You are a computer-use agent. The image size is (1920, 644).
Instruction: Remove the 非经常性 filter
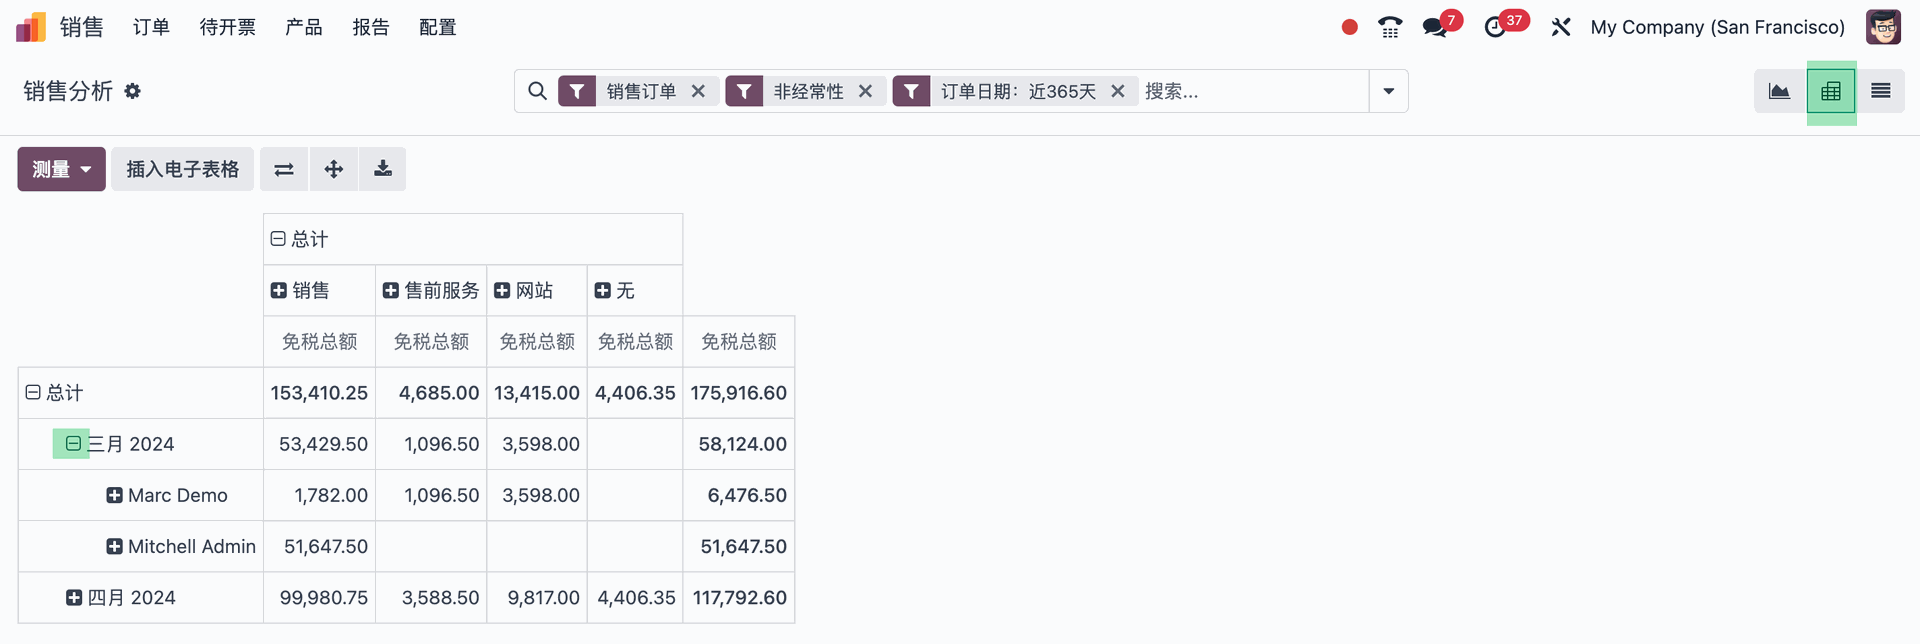point(865,91)
